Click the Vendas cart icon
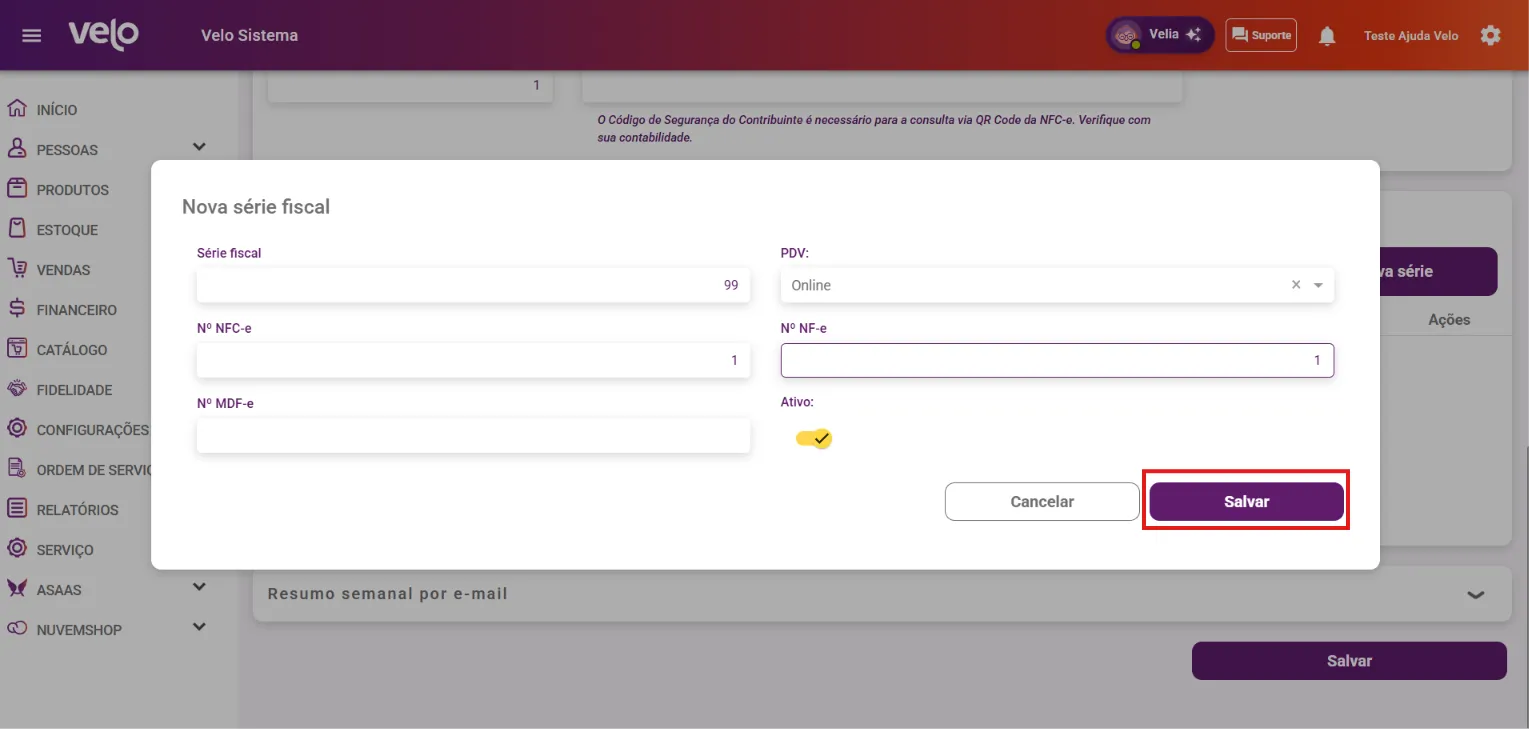Screen dimensions: 1529x729 point(16,269)
